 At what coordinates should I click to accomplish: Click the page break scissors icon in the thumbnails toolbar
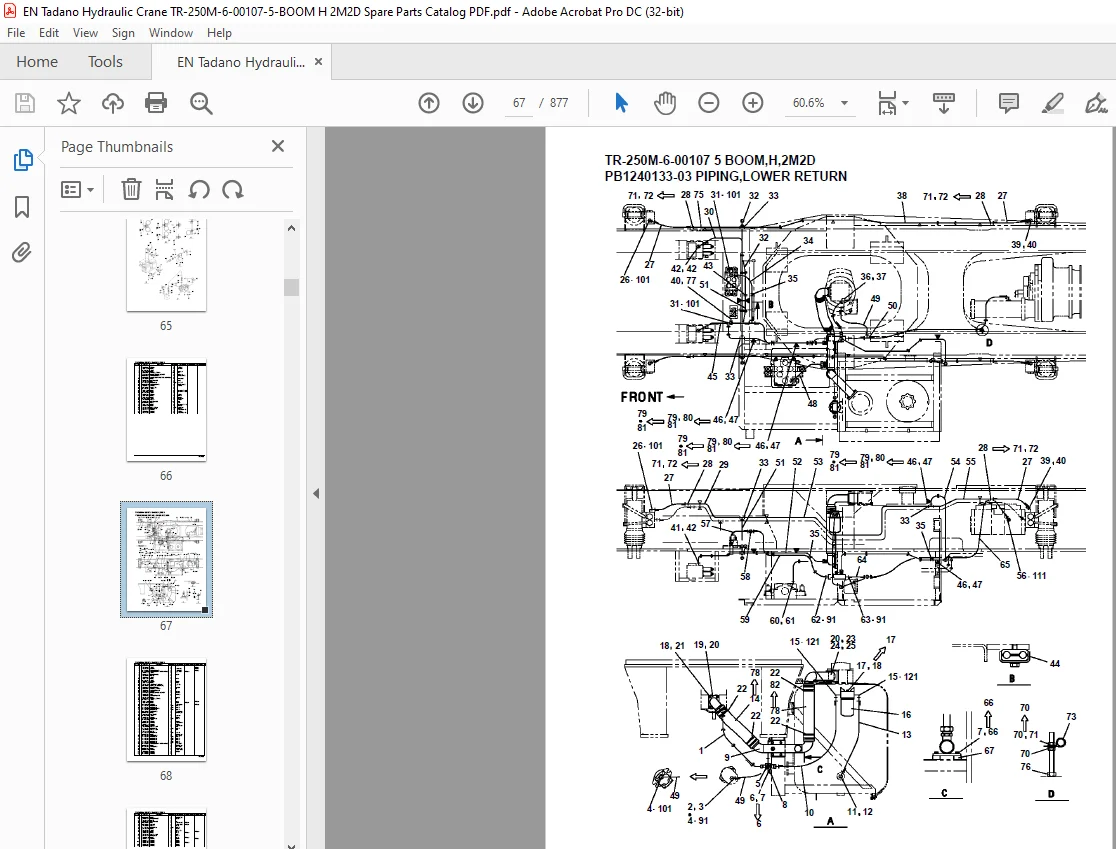point(164,189)
